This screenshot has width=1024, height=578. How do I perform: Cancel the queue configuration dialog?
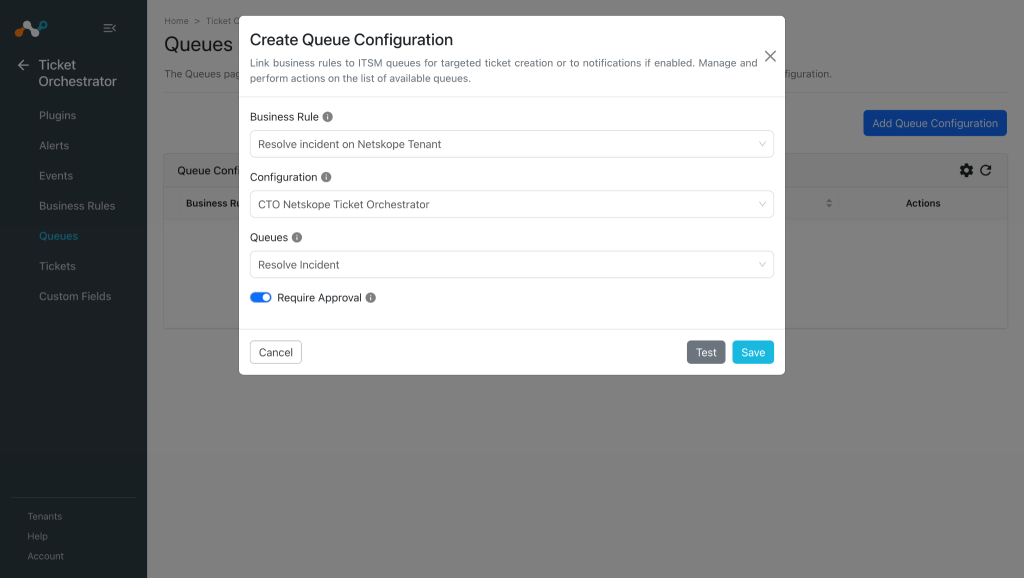(x=276, y=352)
